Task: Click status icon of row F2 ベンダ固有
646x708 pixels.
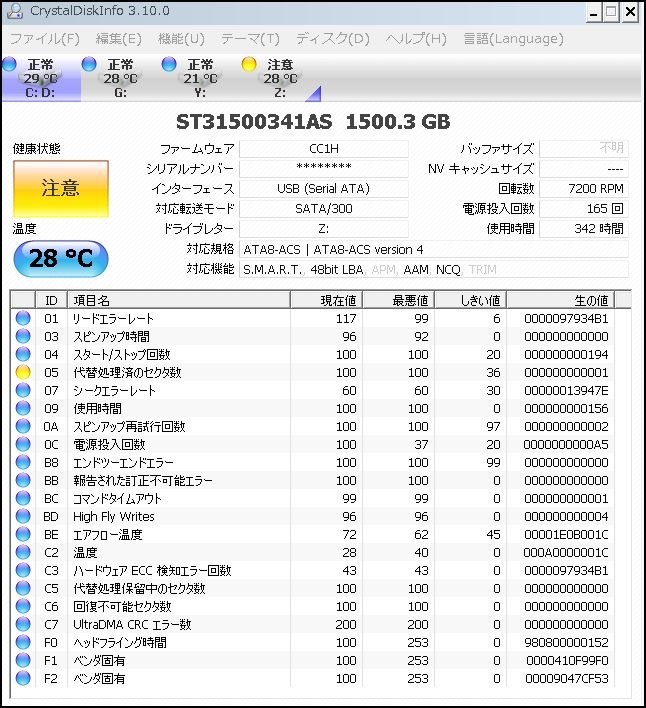Action: point(23,678)
